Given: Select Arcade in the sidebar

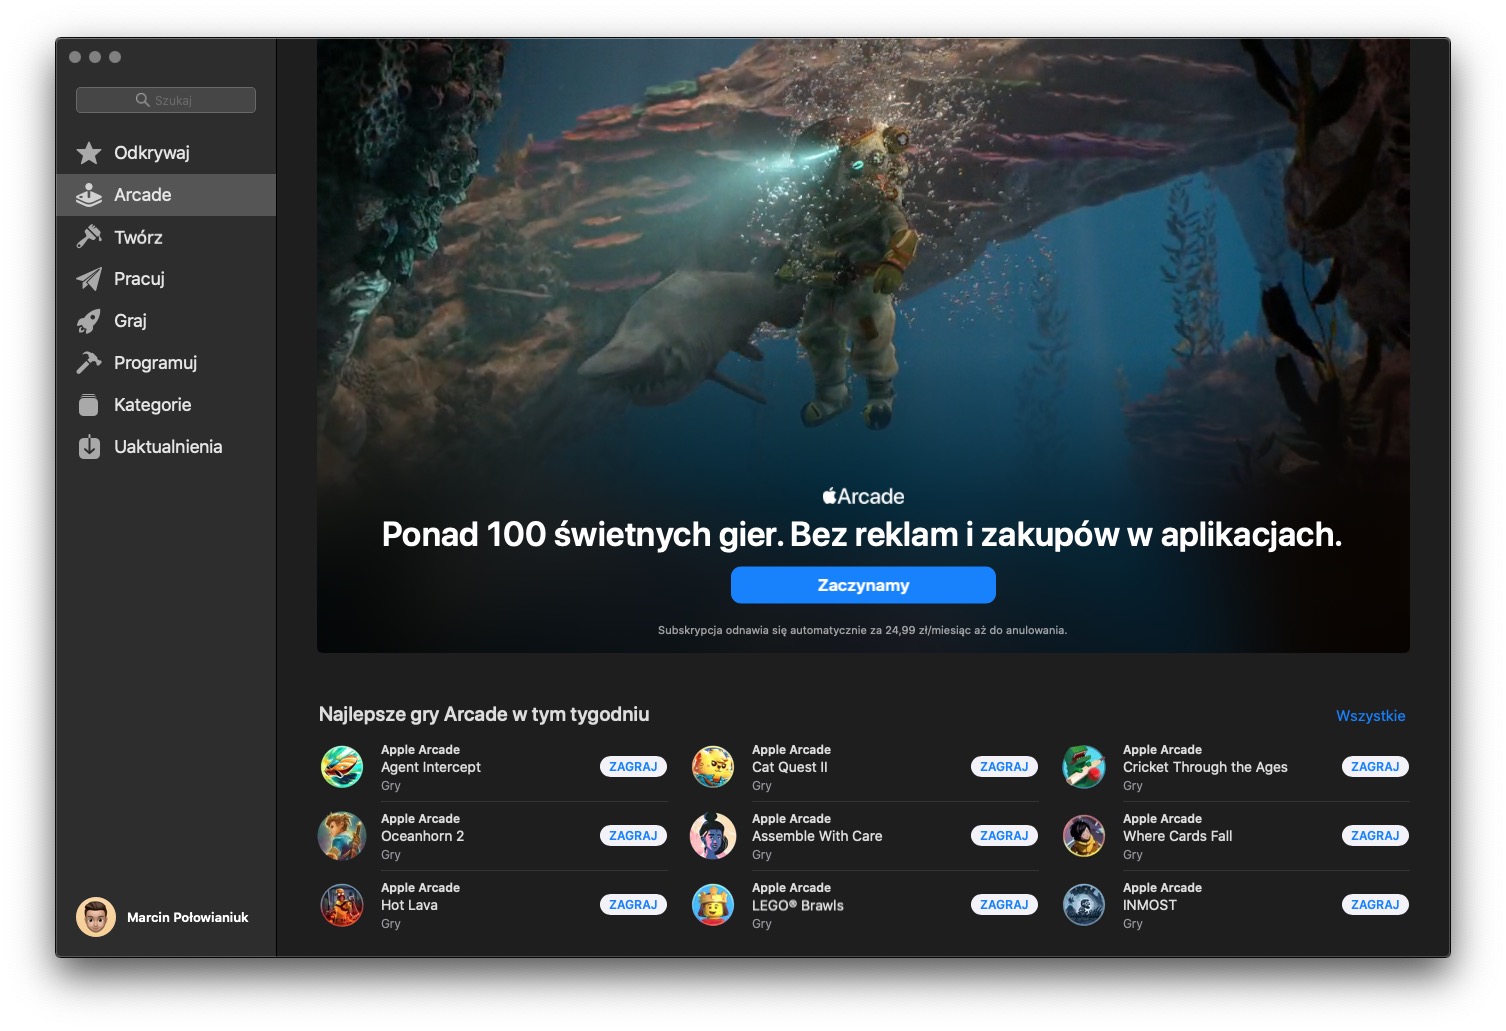Looking at the screenshot, I should 166,195.
